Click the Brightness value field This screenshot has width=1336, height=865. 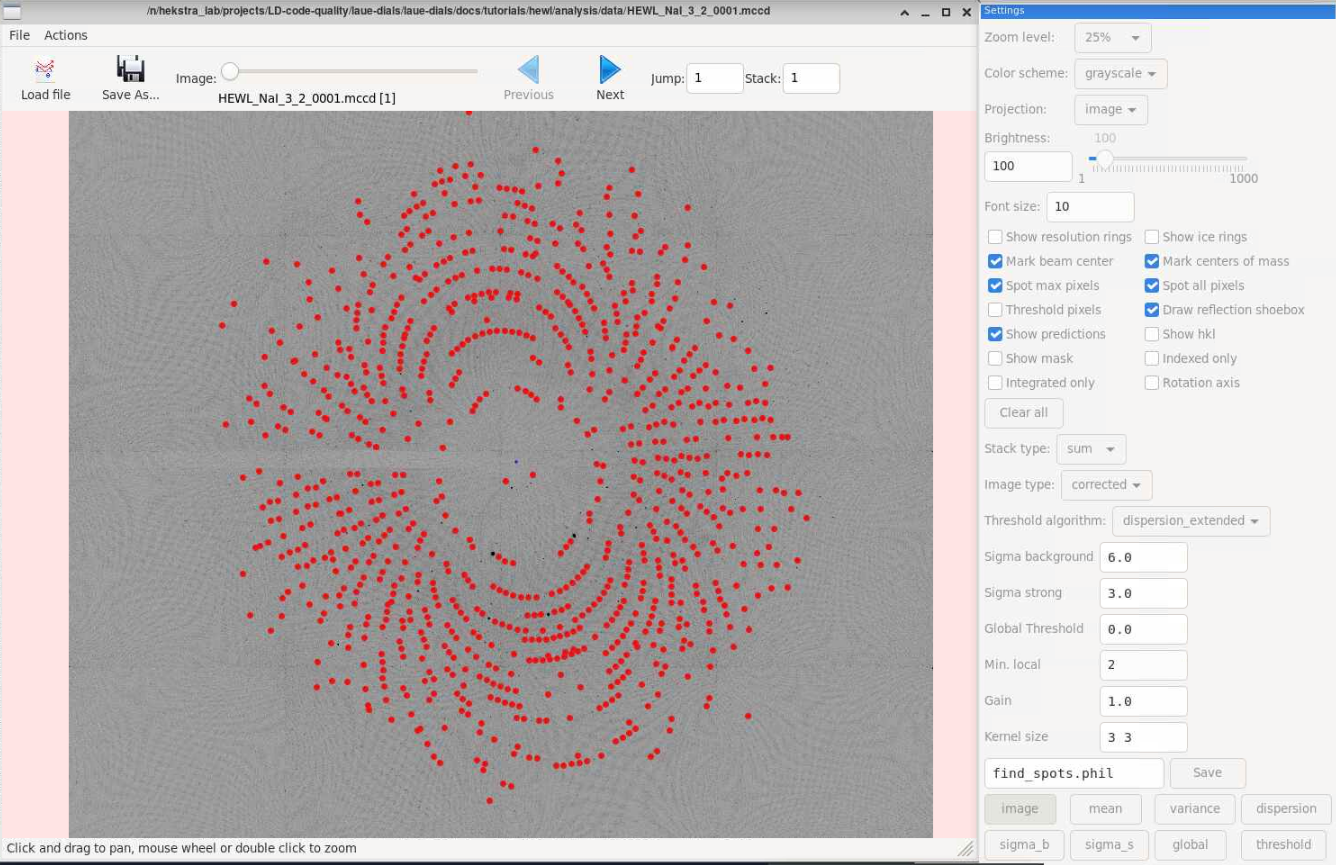[x=1028, y=166]
